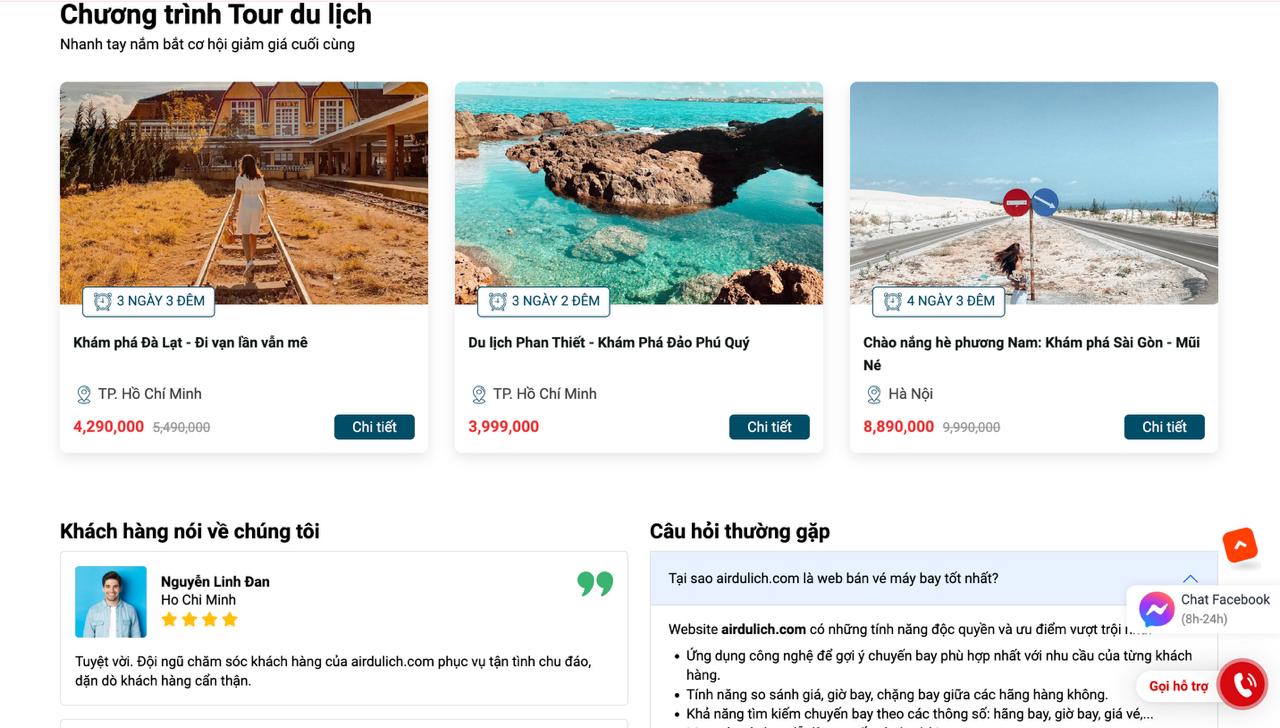
Task: Click Nguyễn Linh Đan's avatar photo
Action: click(111, 602)
